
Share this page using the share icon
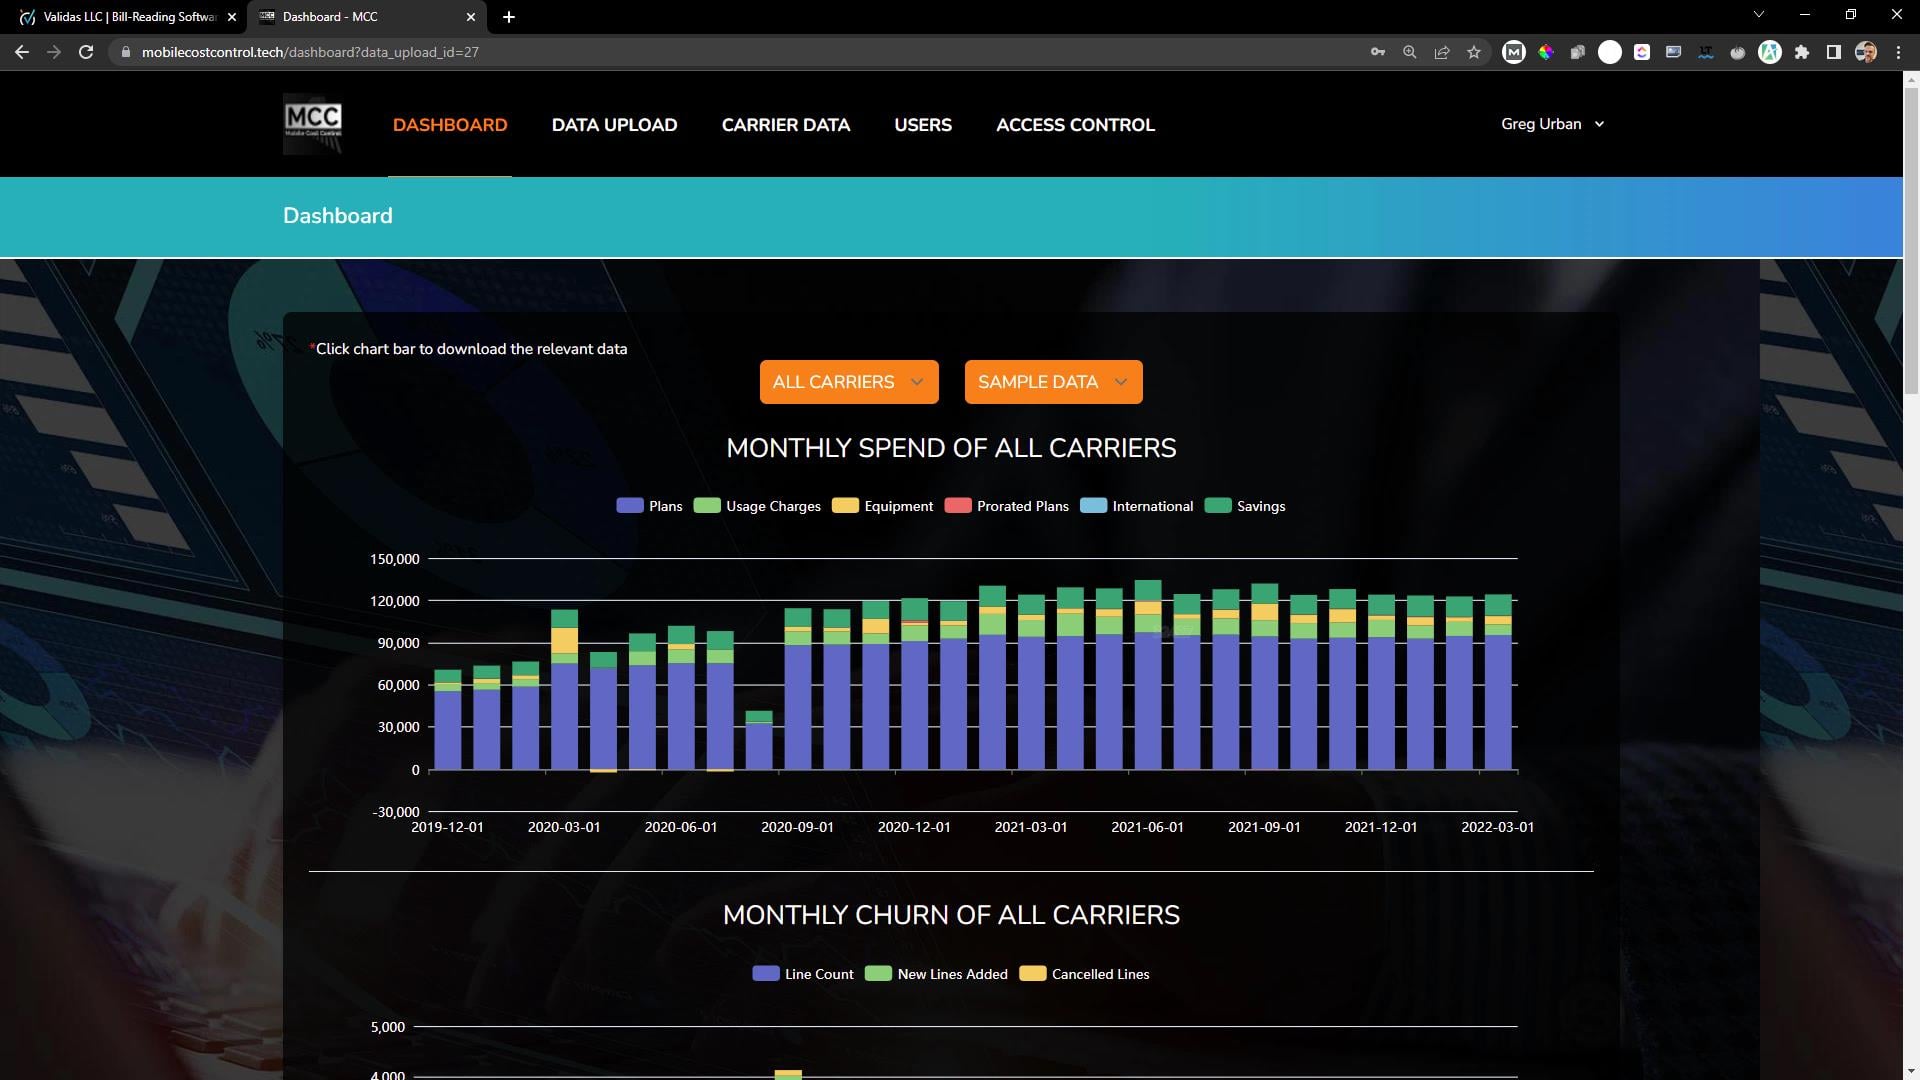coord(1441,52)
